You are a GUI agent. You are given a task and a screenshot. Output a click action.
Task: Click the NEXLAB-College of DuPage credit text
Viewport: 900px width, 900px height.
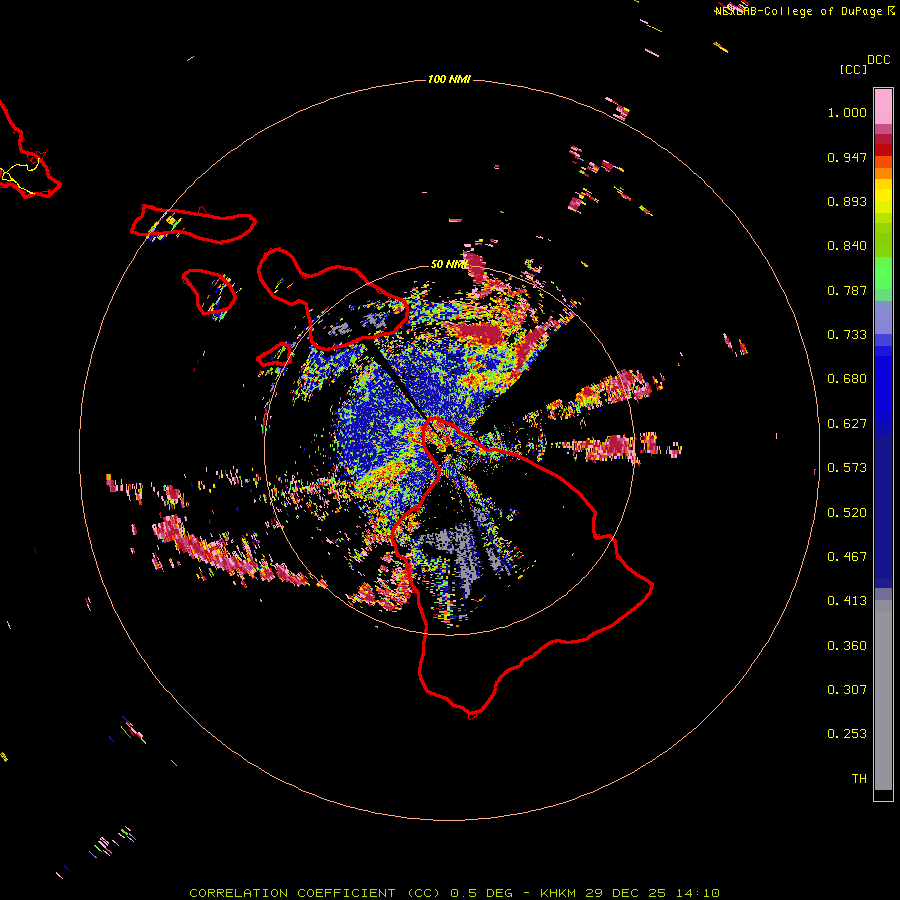pyautogui.click(x=798, y=11)
